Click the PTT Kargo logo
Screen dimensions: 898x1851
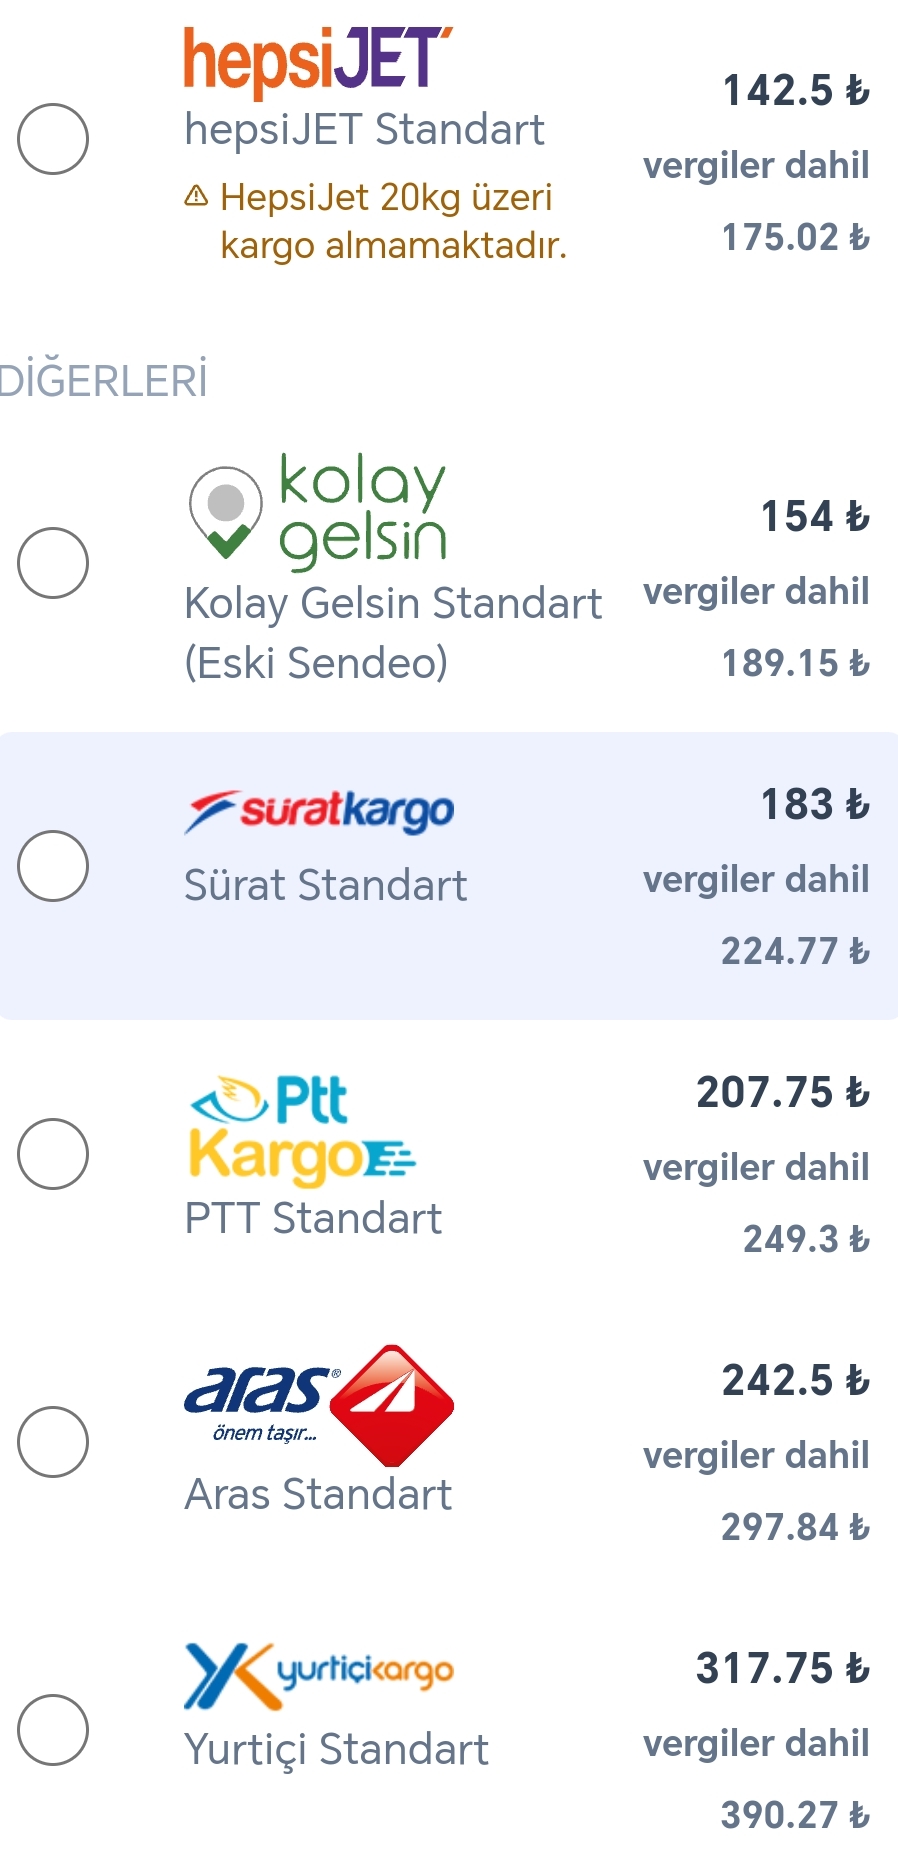(301, 1130)
